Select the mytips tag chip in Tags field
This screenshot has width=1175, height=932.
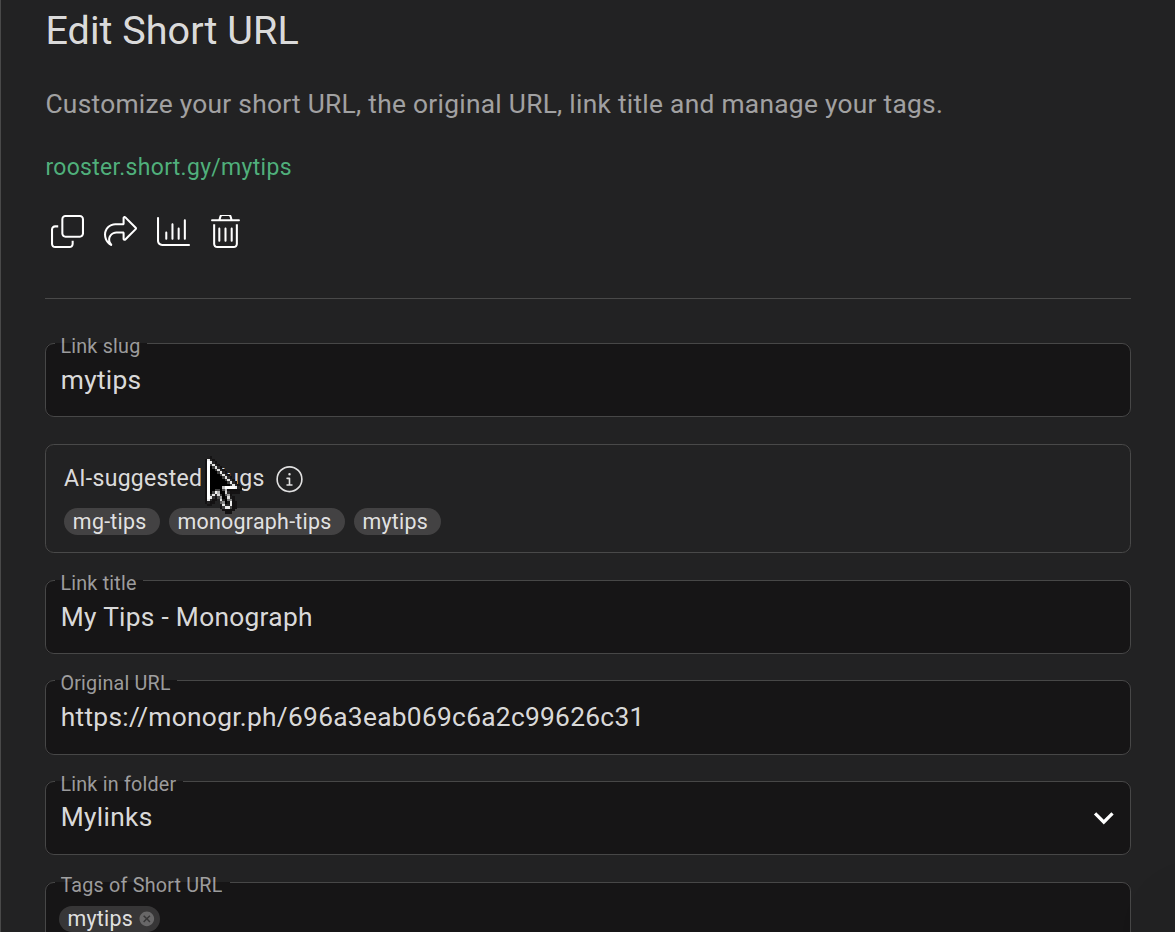tap(99, 919)
